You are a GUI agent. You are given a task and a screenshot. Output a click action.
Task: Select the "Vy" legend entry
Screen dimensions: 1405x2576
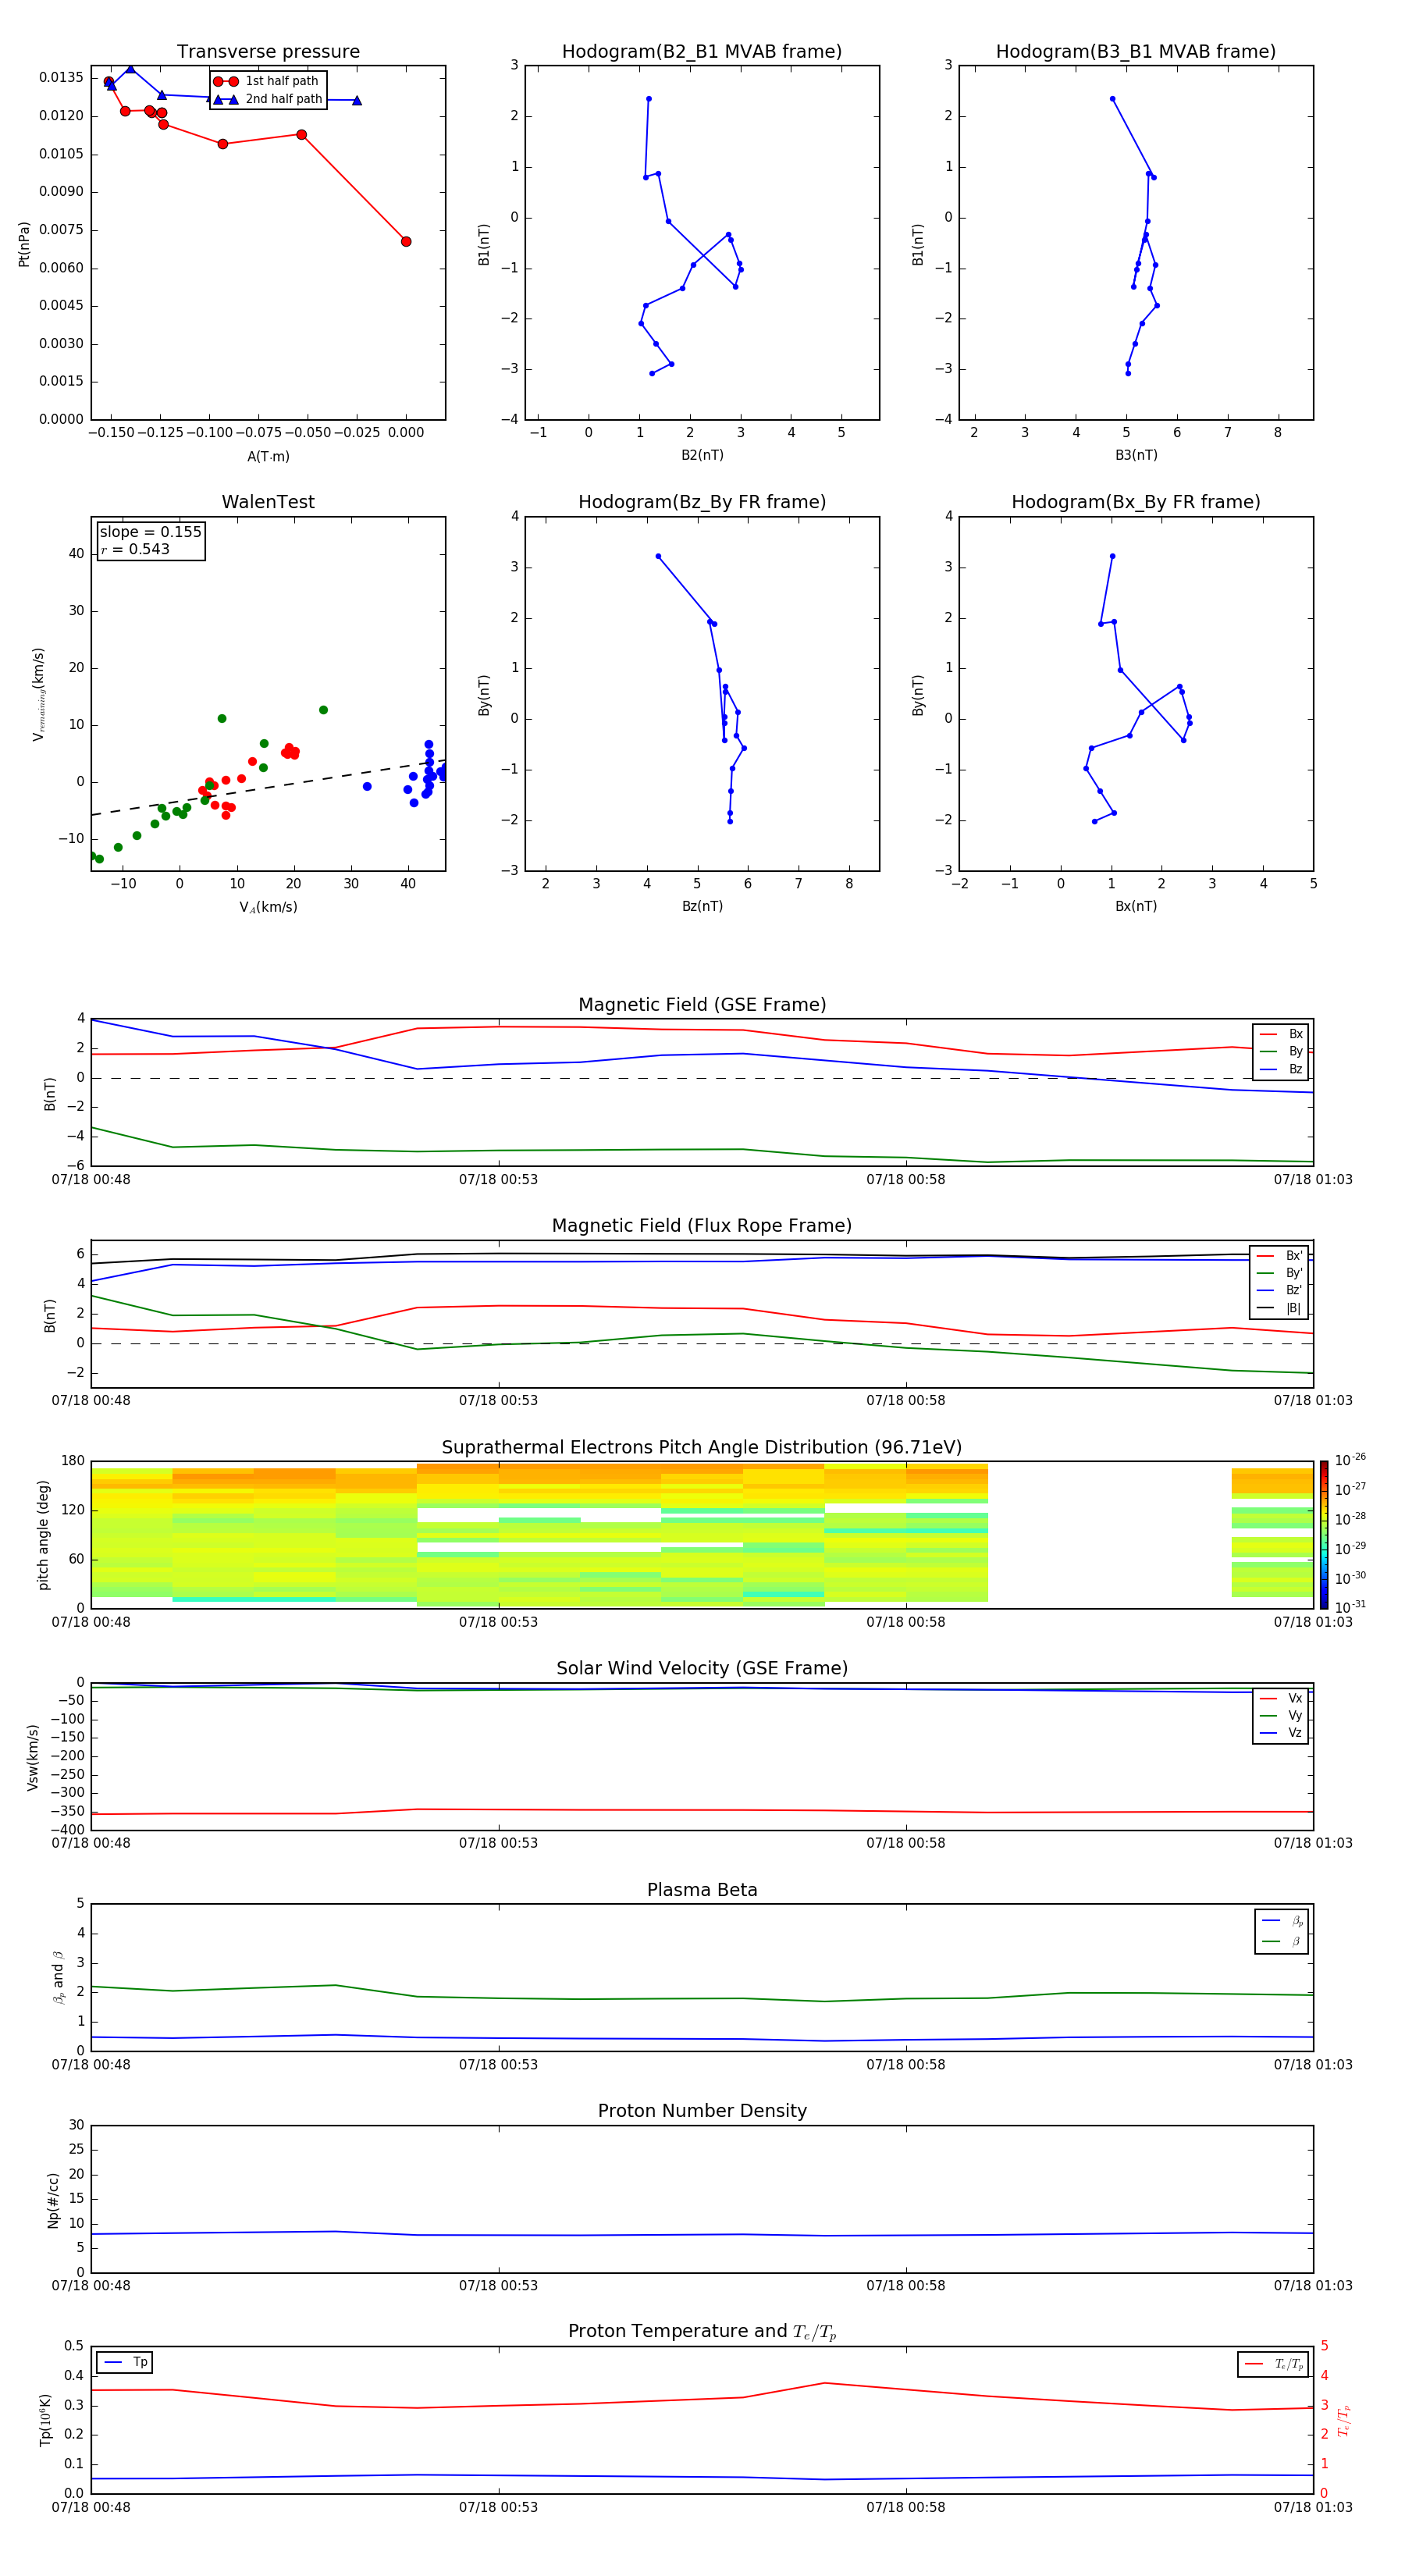tap(1282, 1715)
